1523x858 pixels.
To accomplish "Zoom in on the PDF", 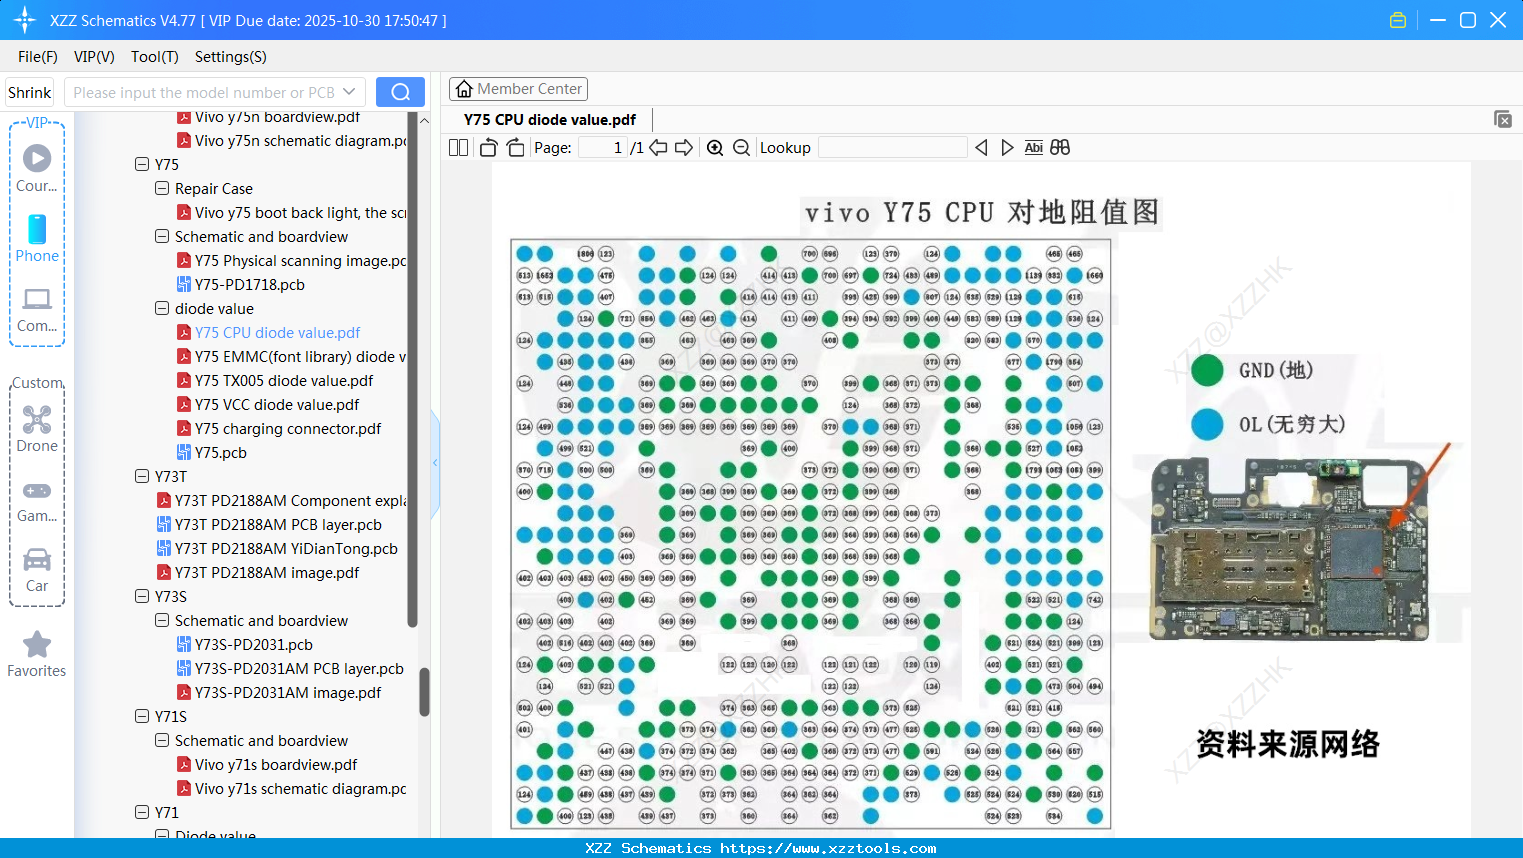I will click(x=715, y=148).
